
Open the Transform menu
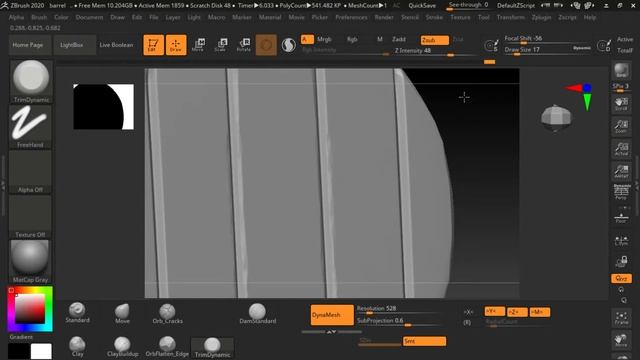click(511, 18)
